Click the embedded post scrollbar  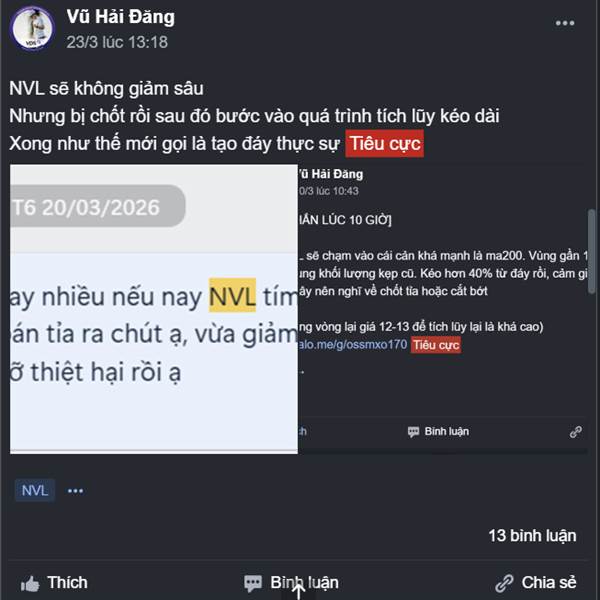[592, 251]
